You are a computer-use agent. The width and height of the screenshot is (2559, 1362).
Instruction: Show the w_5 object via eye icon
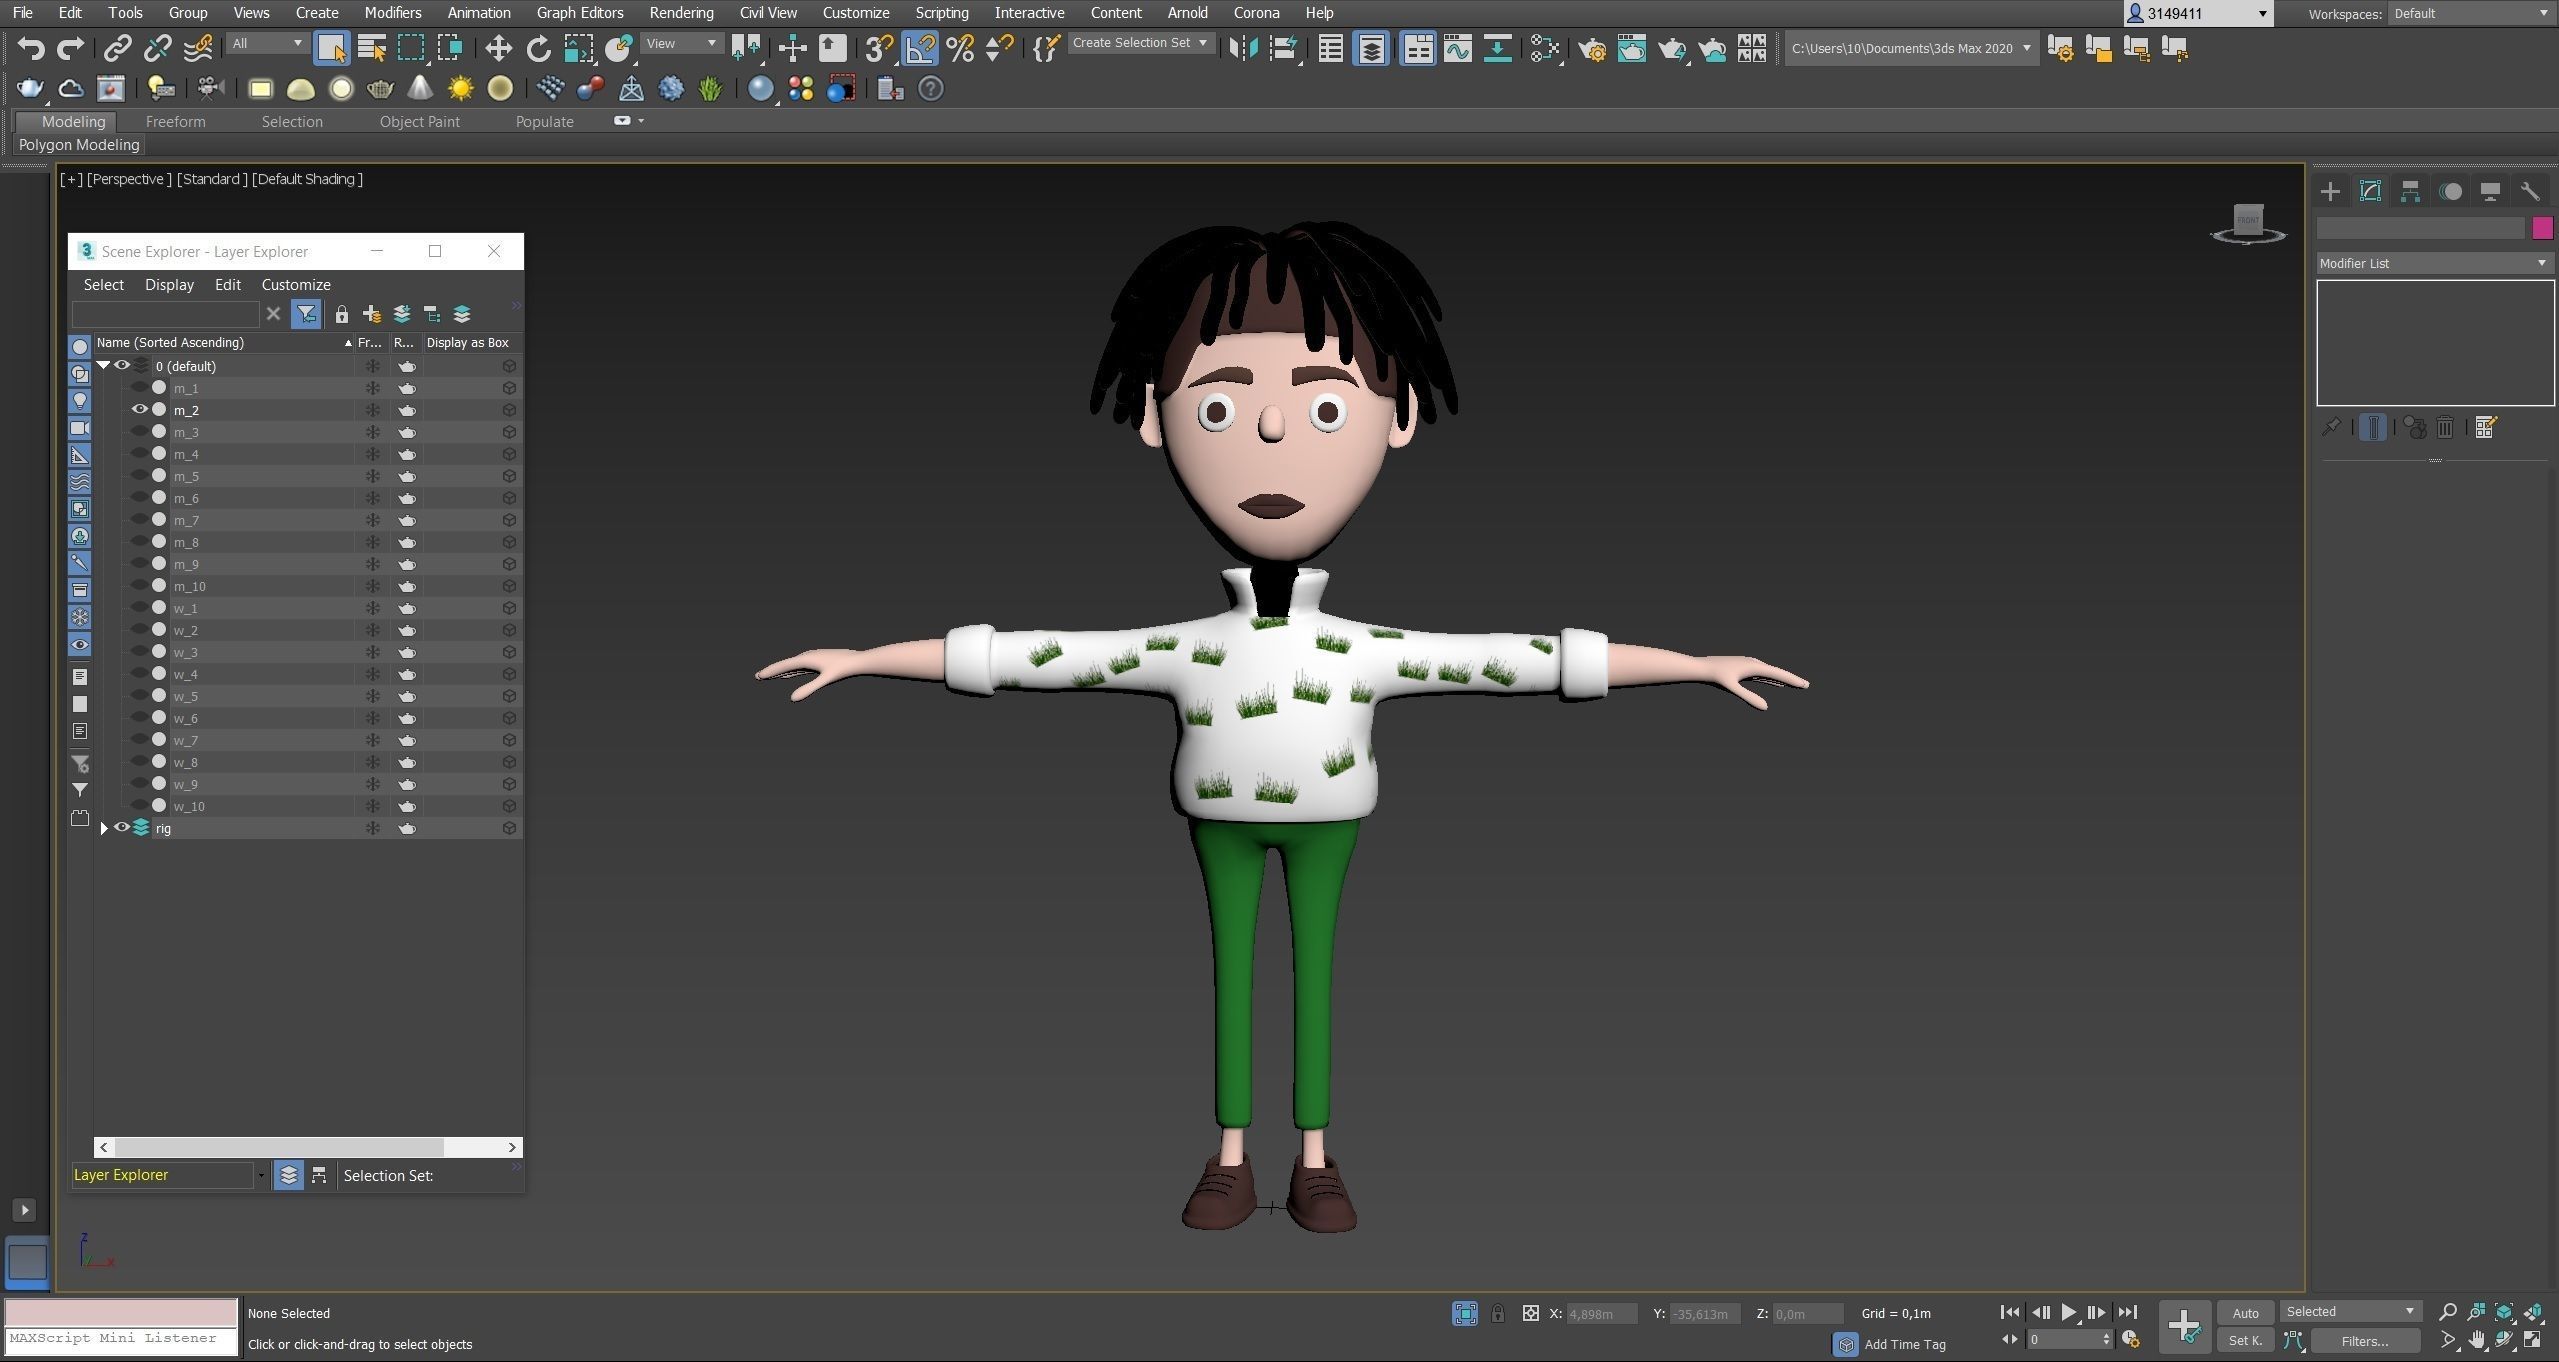(x=139, y=695)
